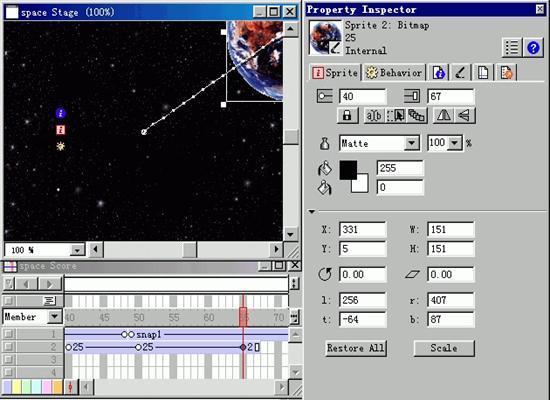Edit background color field showing 0
This screenshot has height=400, width=550.
click(x=400, y=187)
